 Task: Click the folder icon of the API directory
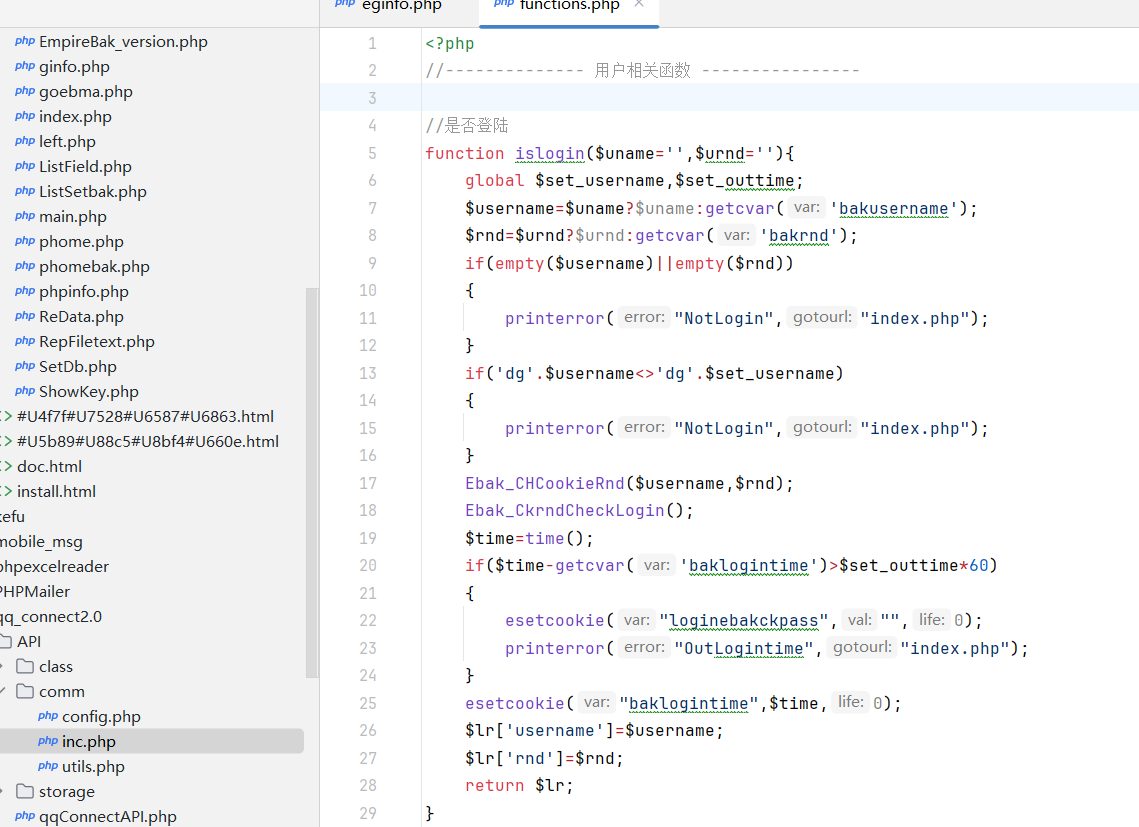point(6,642)
